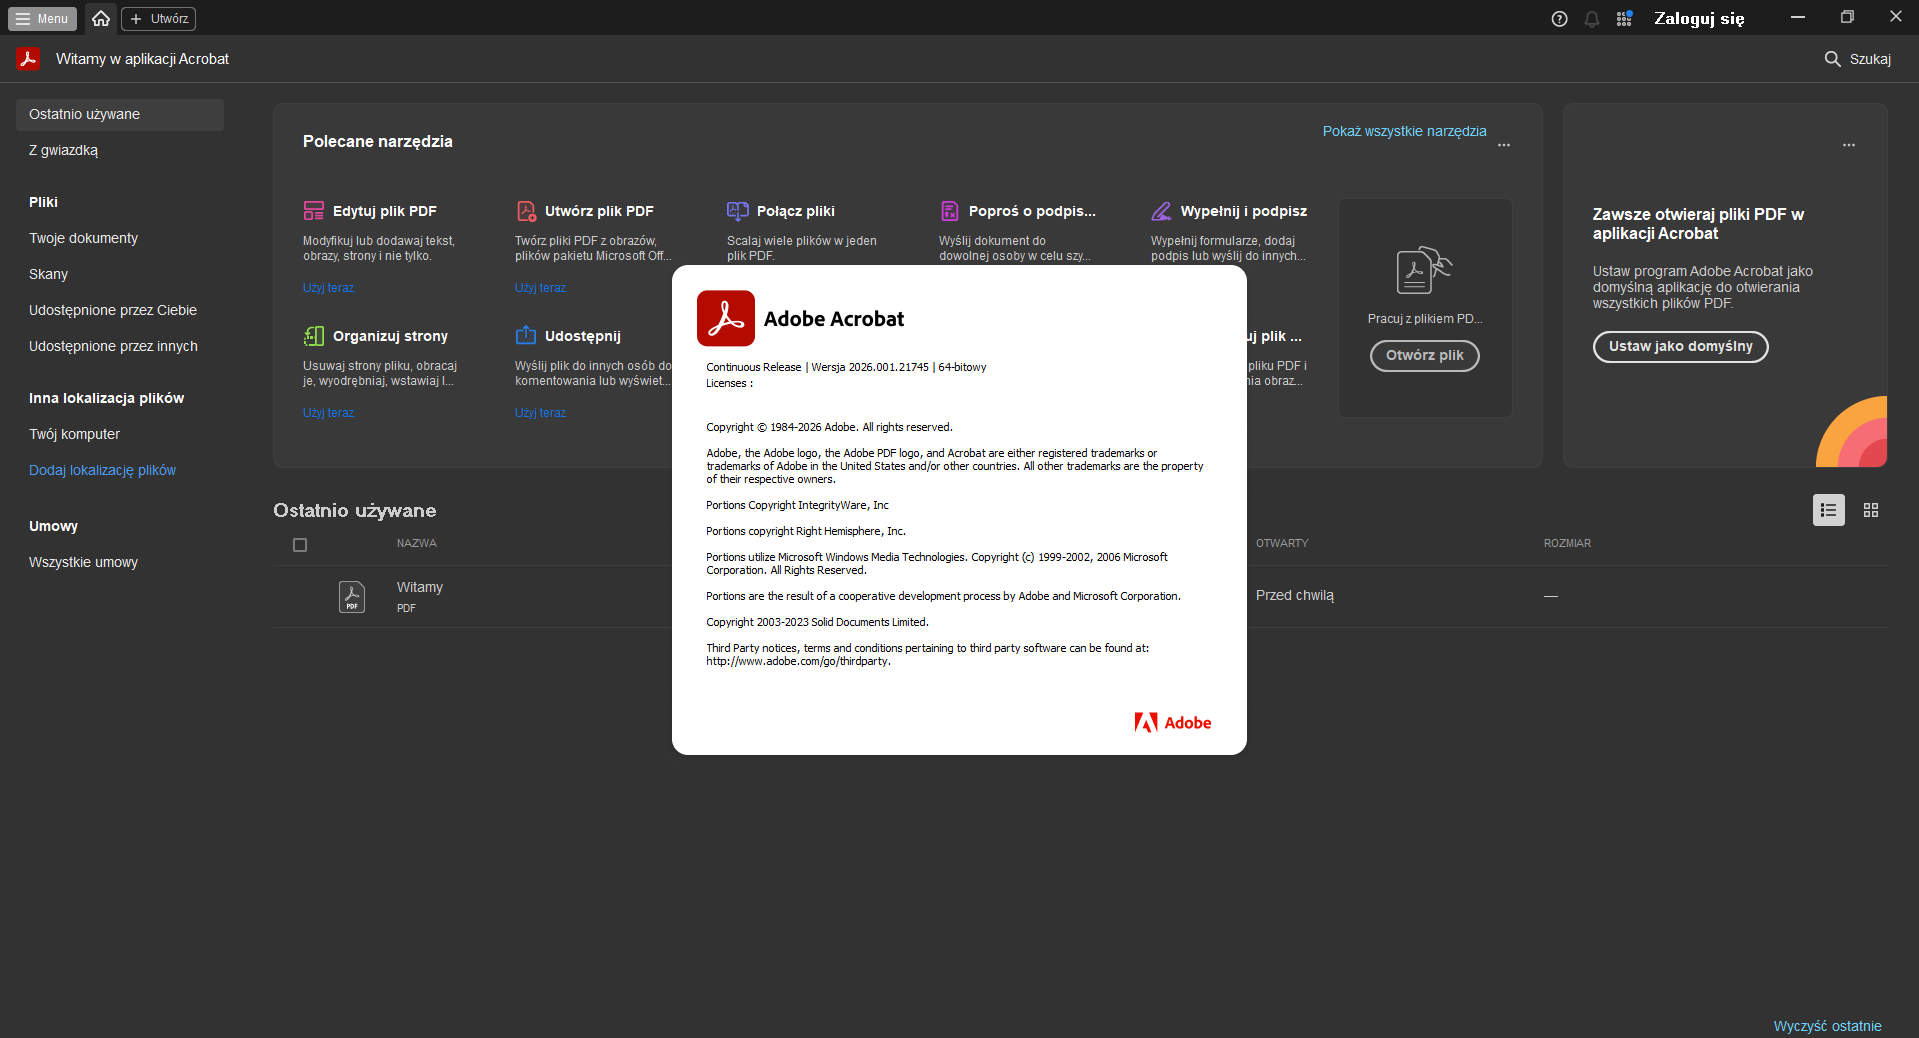Close the Acrobat window
Screen dimensions: 1919x1038
[x=1895, y=17]
